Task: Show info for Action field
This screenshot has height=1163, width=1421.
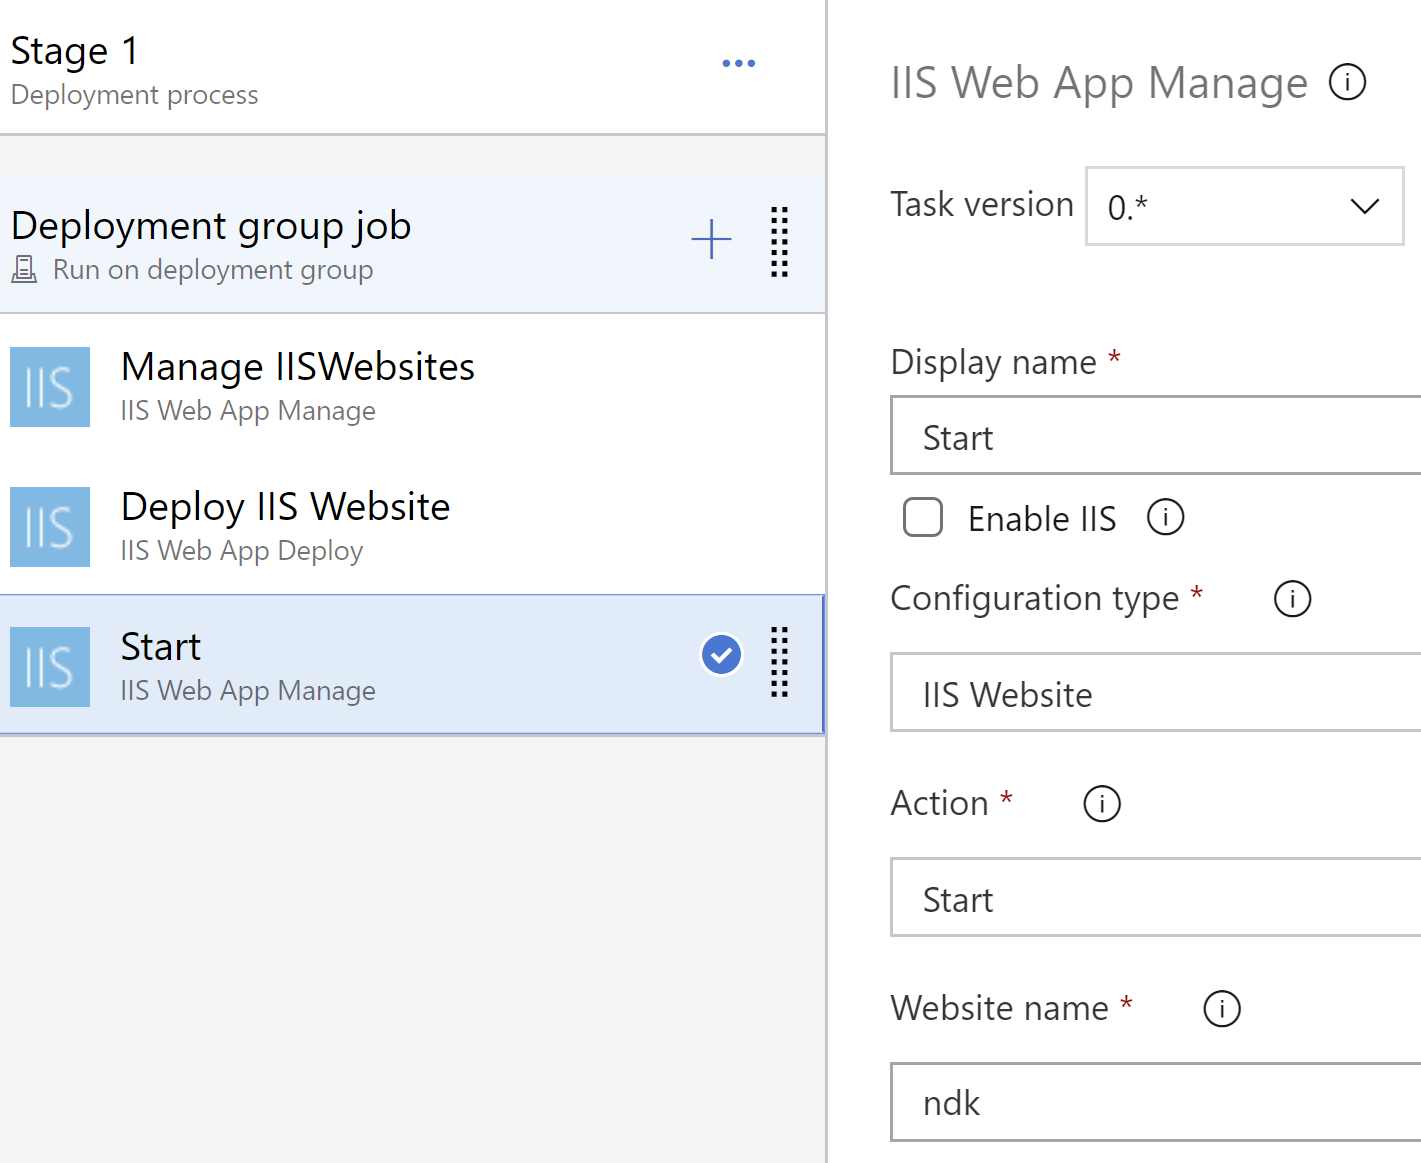Action: click(x=1102, y=804)
